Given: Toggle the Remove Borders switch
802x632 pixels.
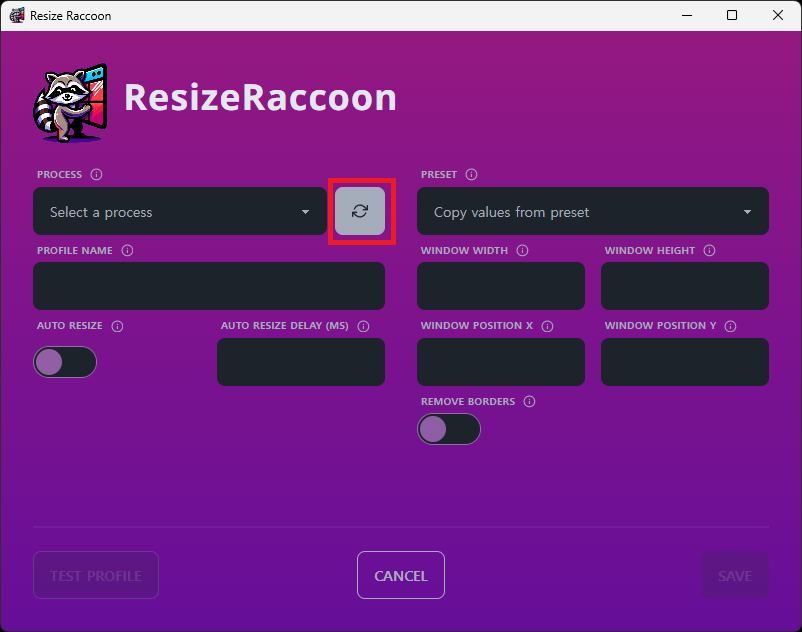Looking at the screenshot, I should pos(449,429).
